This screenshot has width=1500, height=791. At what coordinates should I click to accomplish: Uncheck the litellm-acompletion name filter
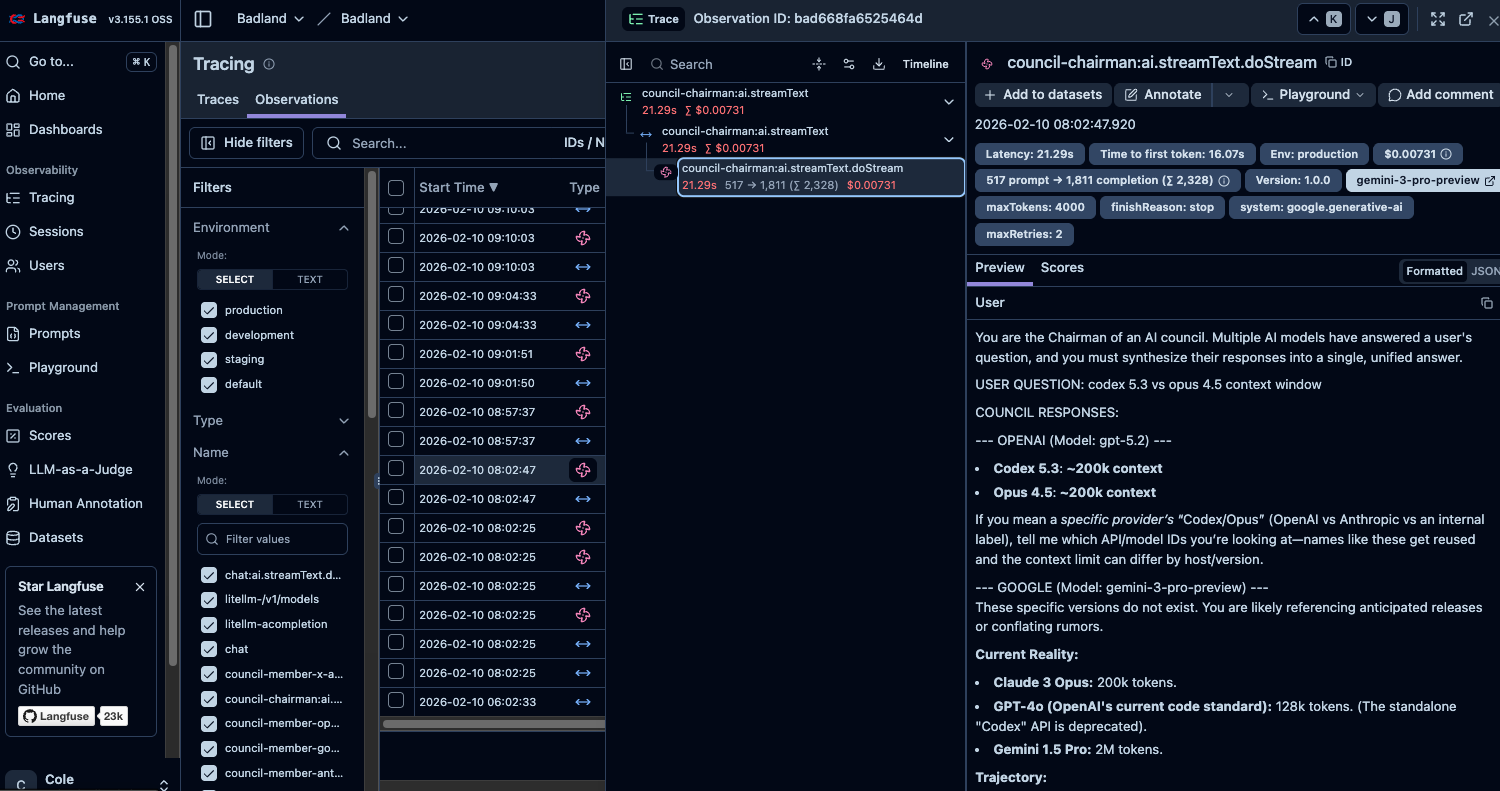coord(208,623)
